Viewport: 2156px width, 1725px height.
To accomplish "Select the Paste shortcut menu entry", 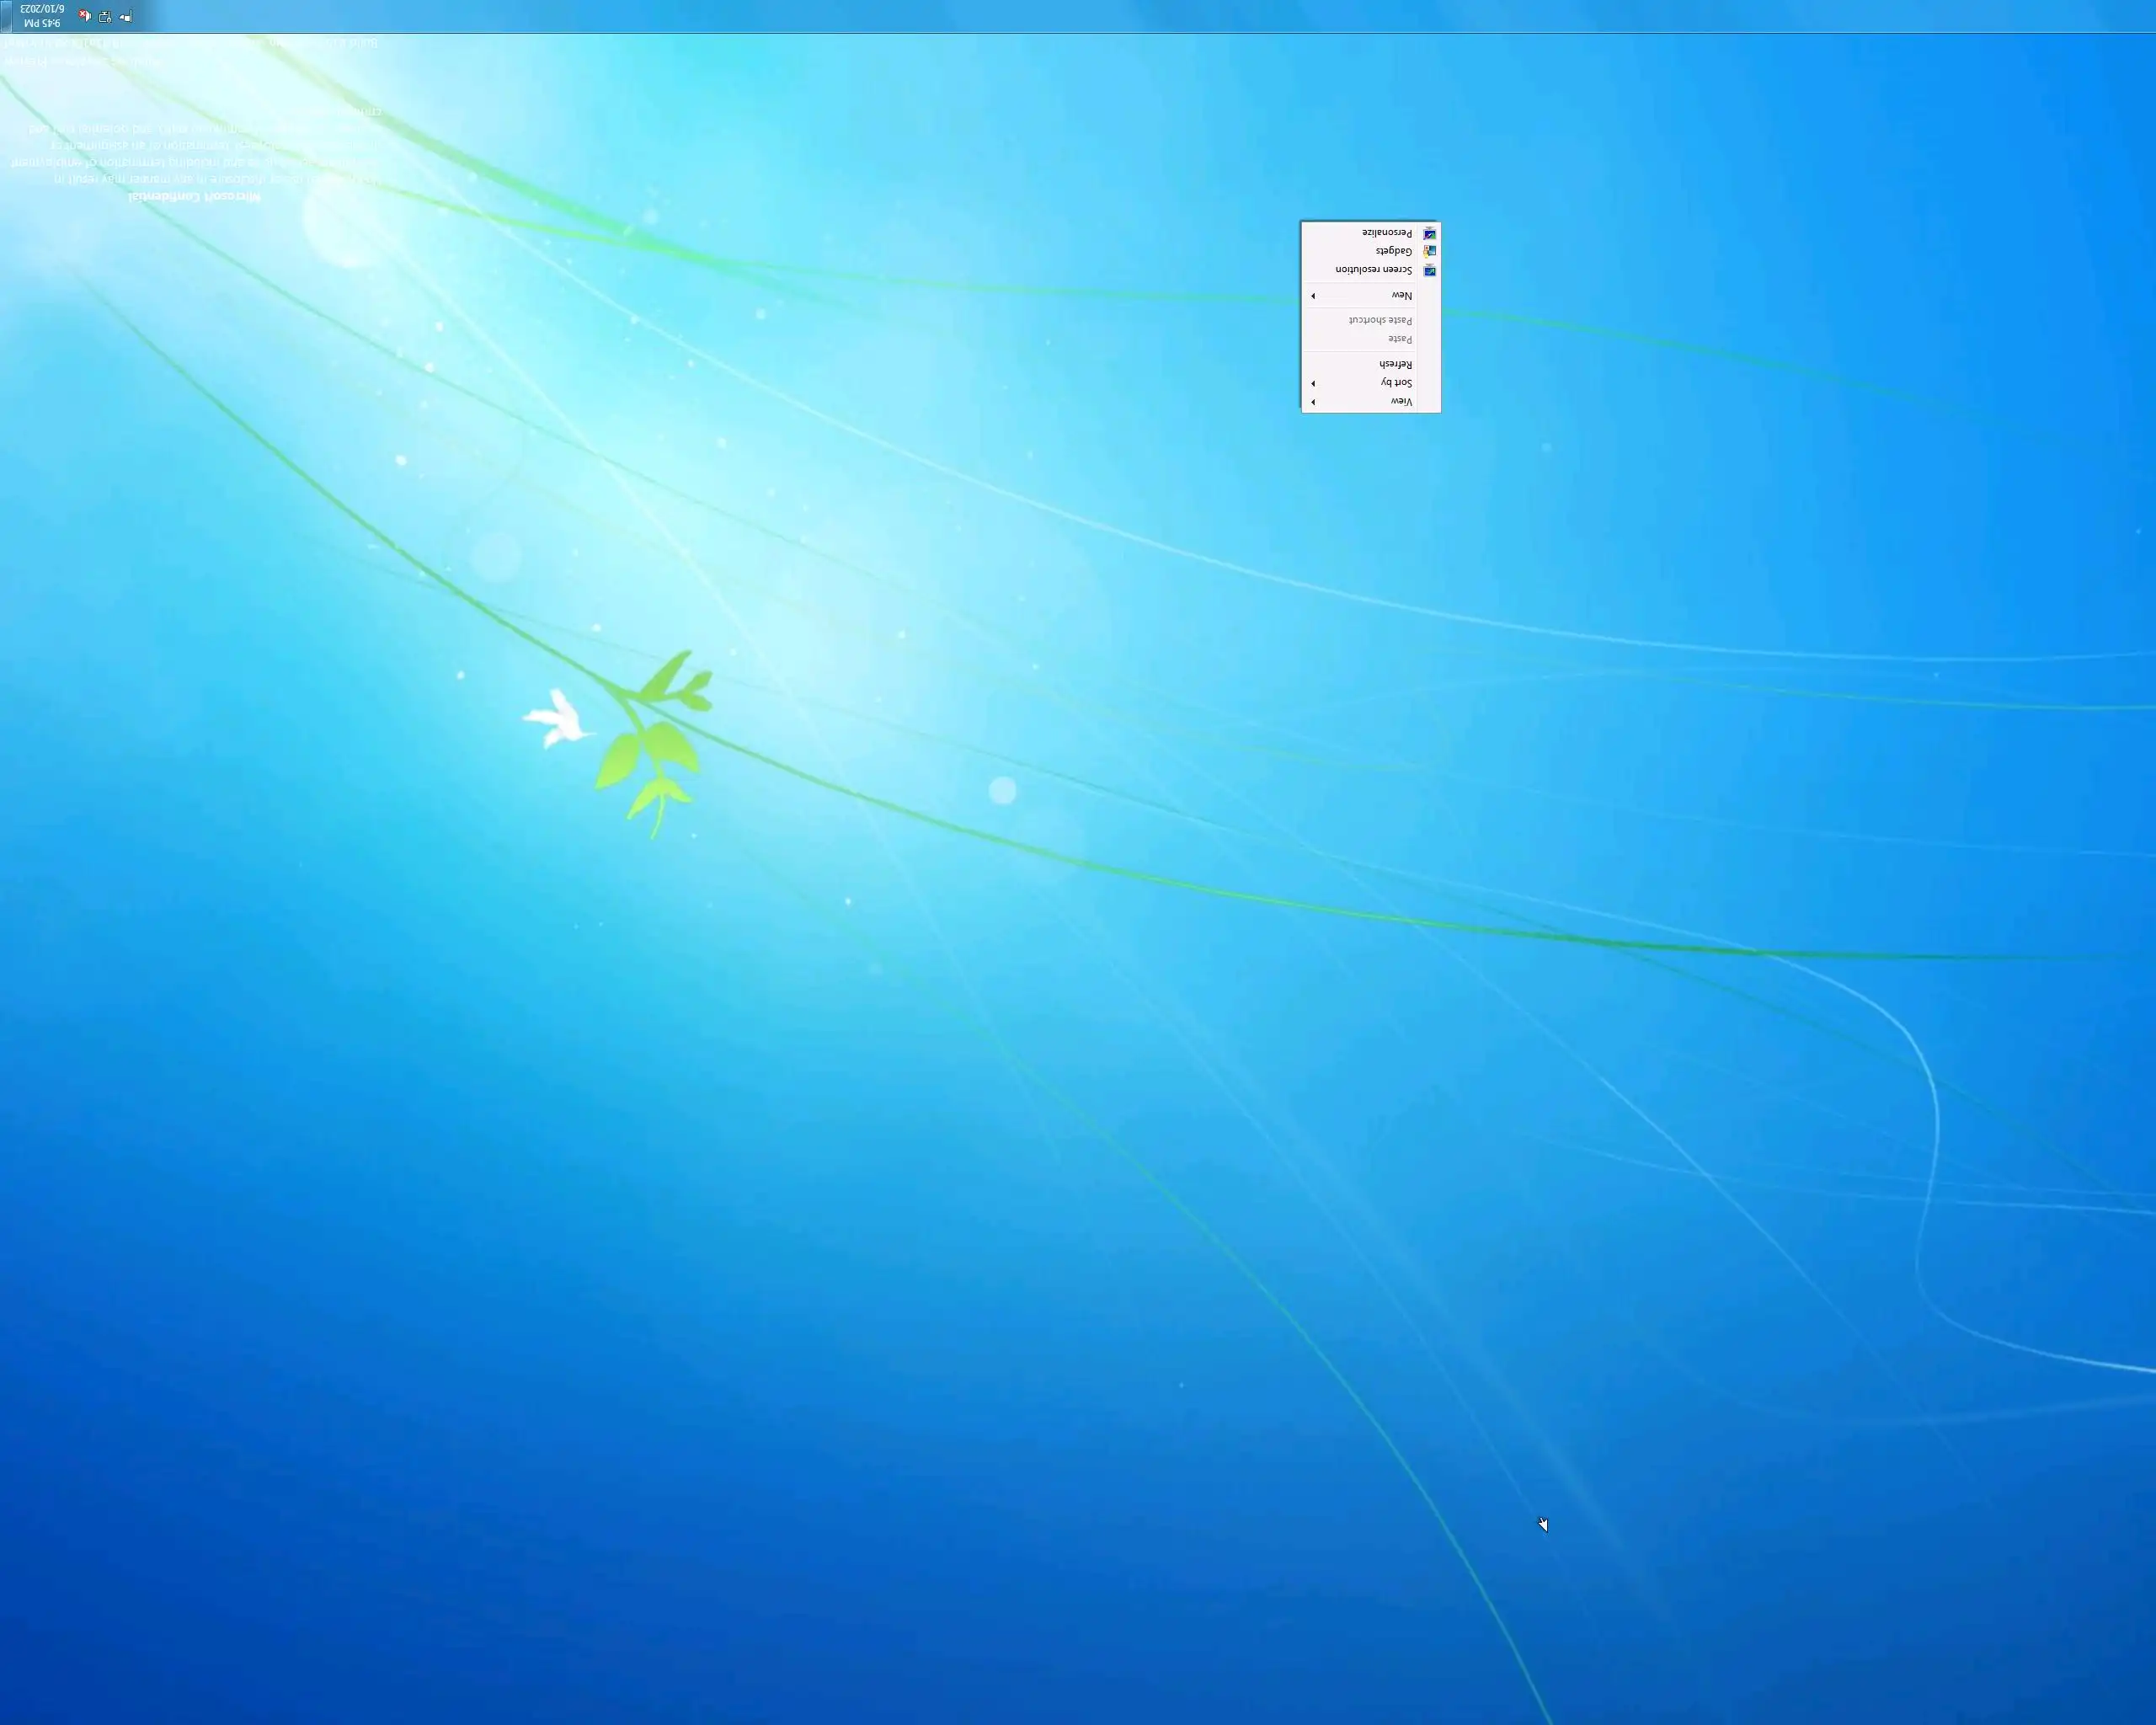I will 1380,320.
